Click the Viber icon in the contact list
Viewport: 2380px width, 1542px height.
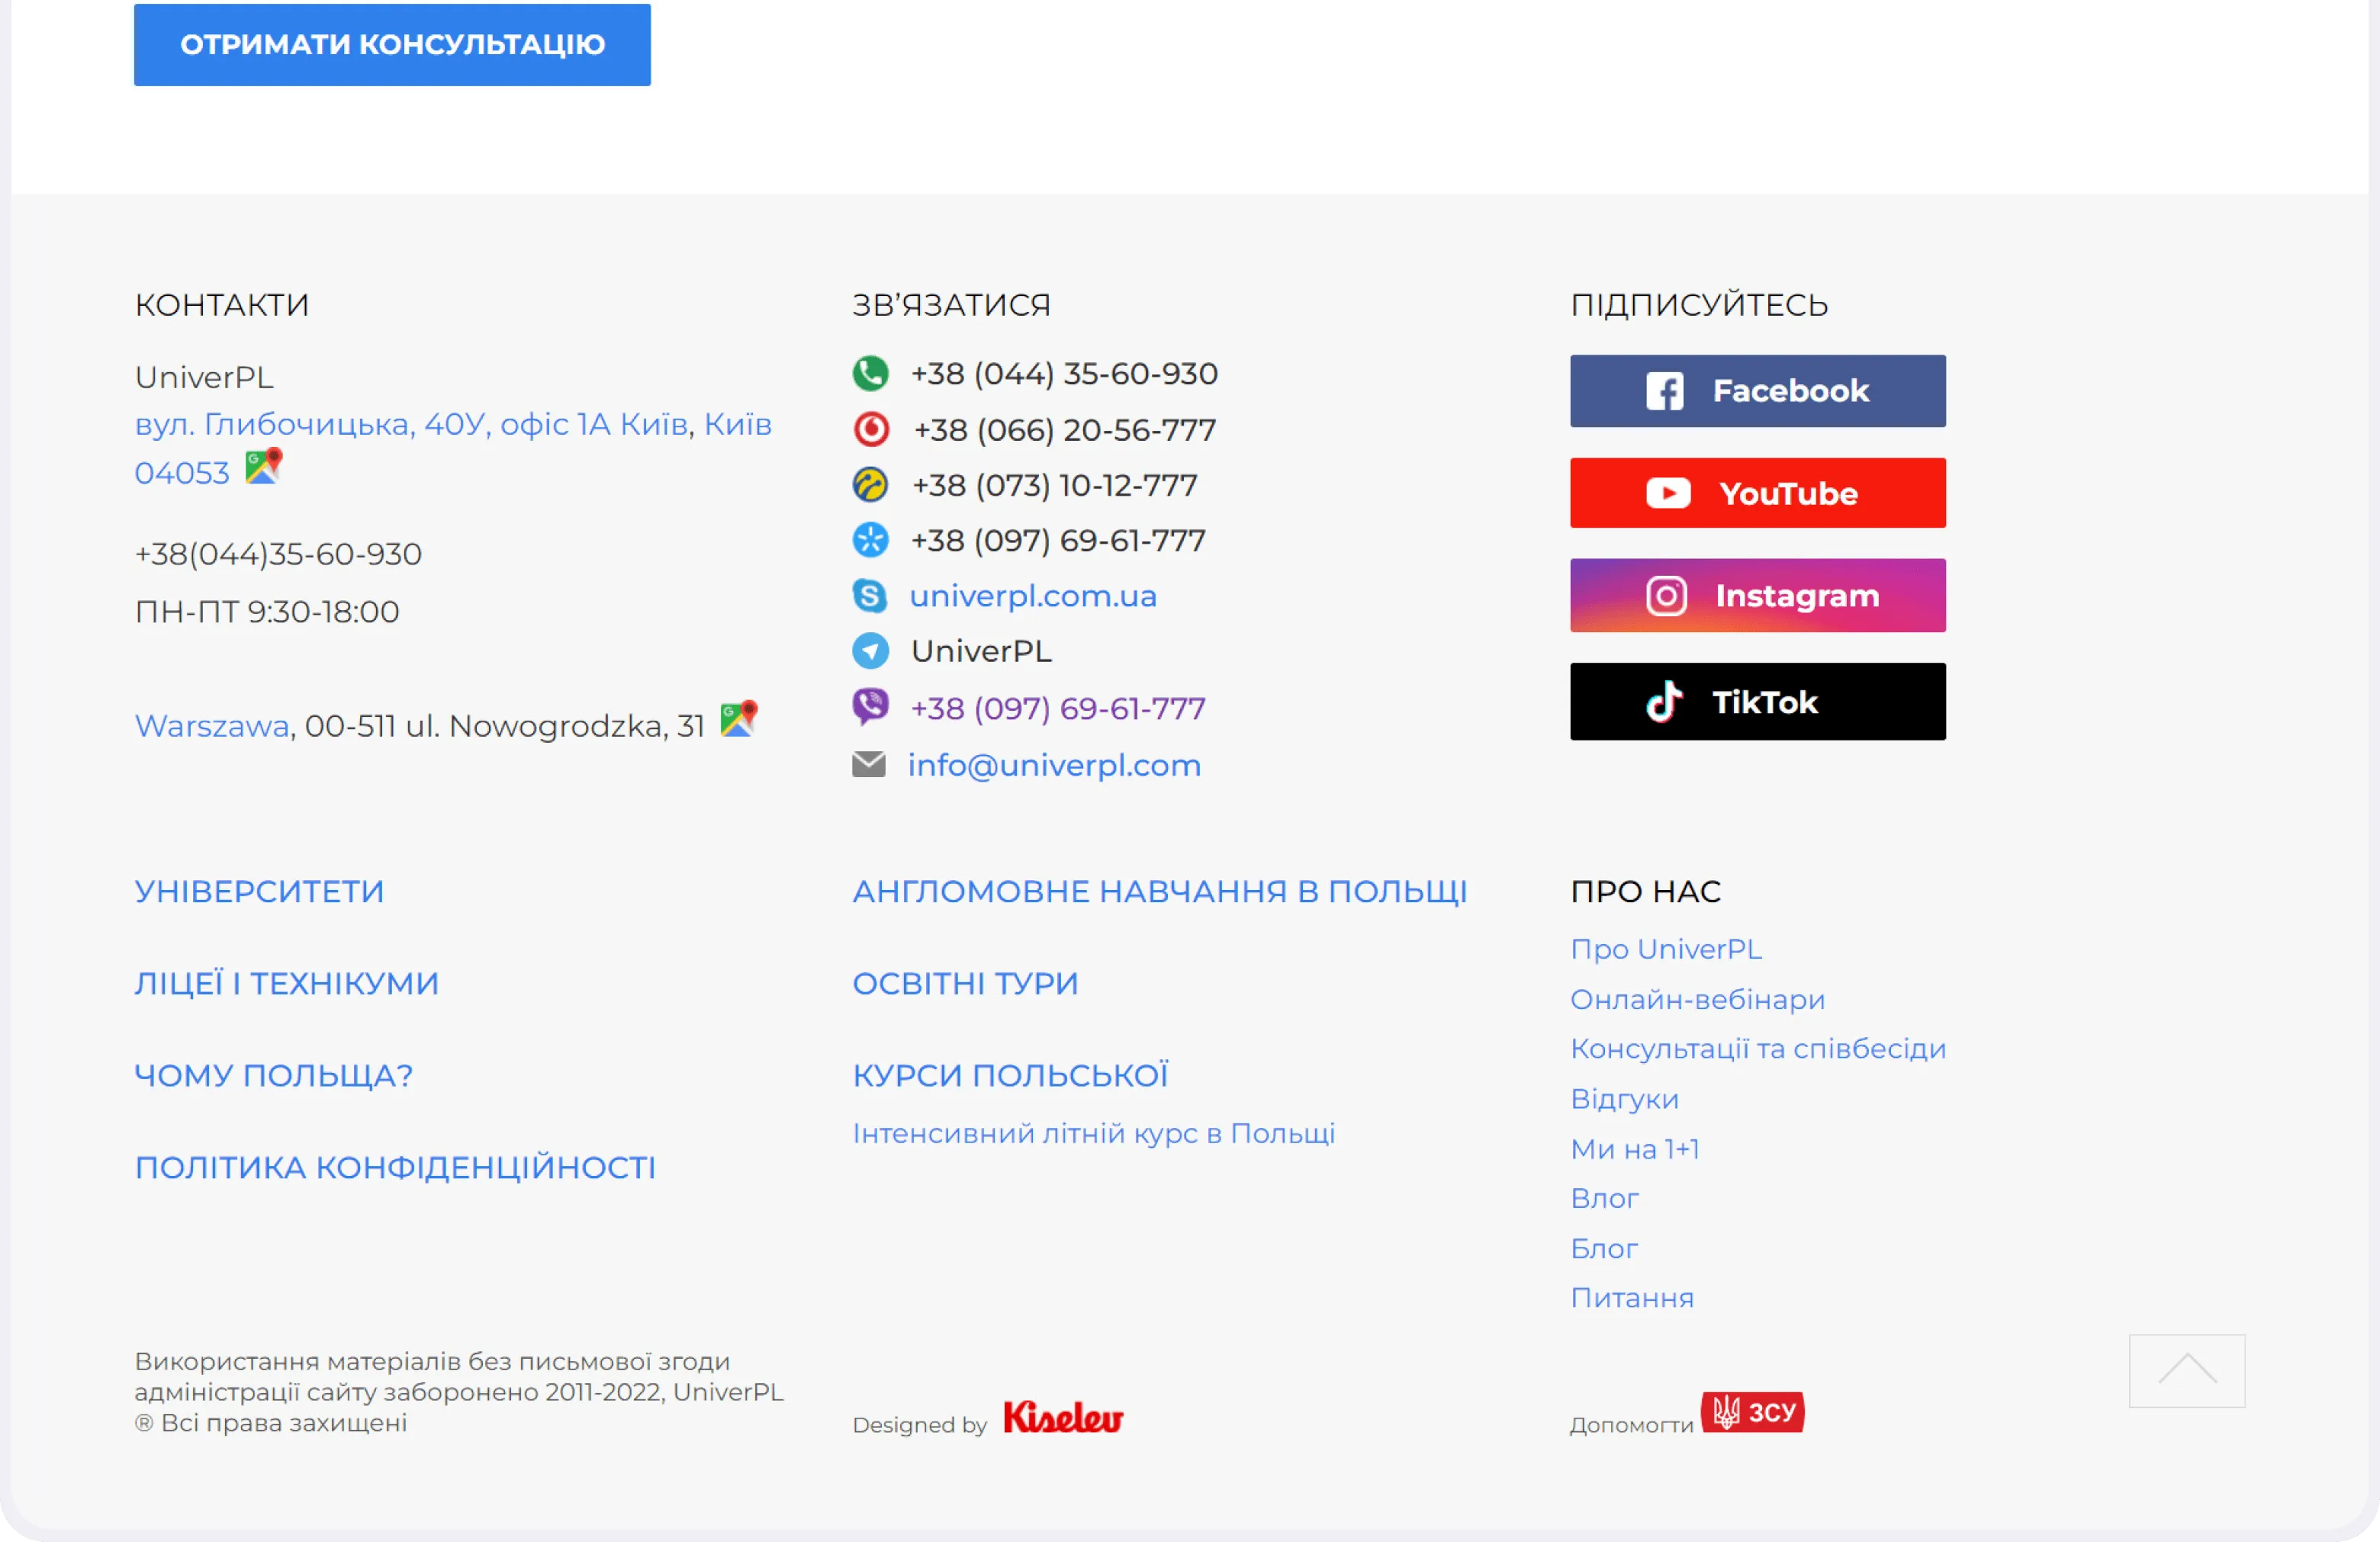click(x=870, y=707)
